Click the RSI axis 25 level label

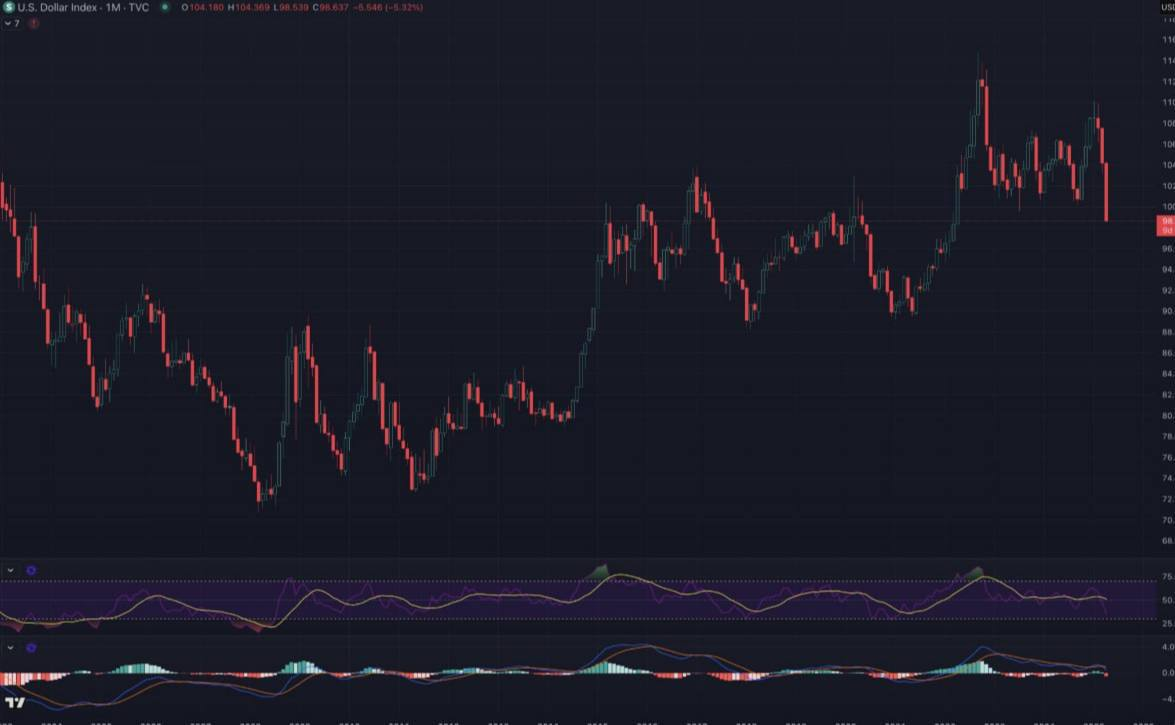1167,623
